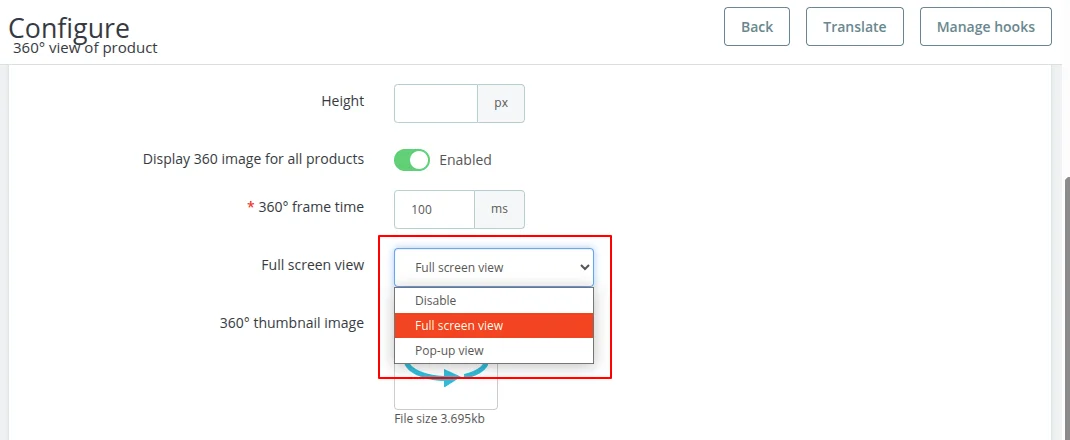Viewport: 1070px width, 440px height.
Task: Click the 360° frame time label
Action: pyautogui.click(x=311, y=207)
